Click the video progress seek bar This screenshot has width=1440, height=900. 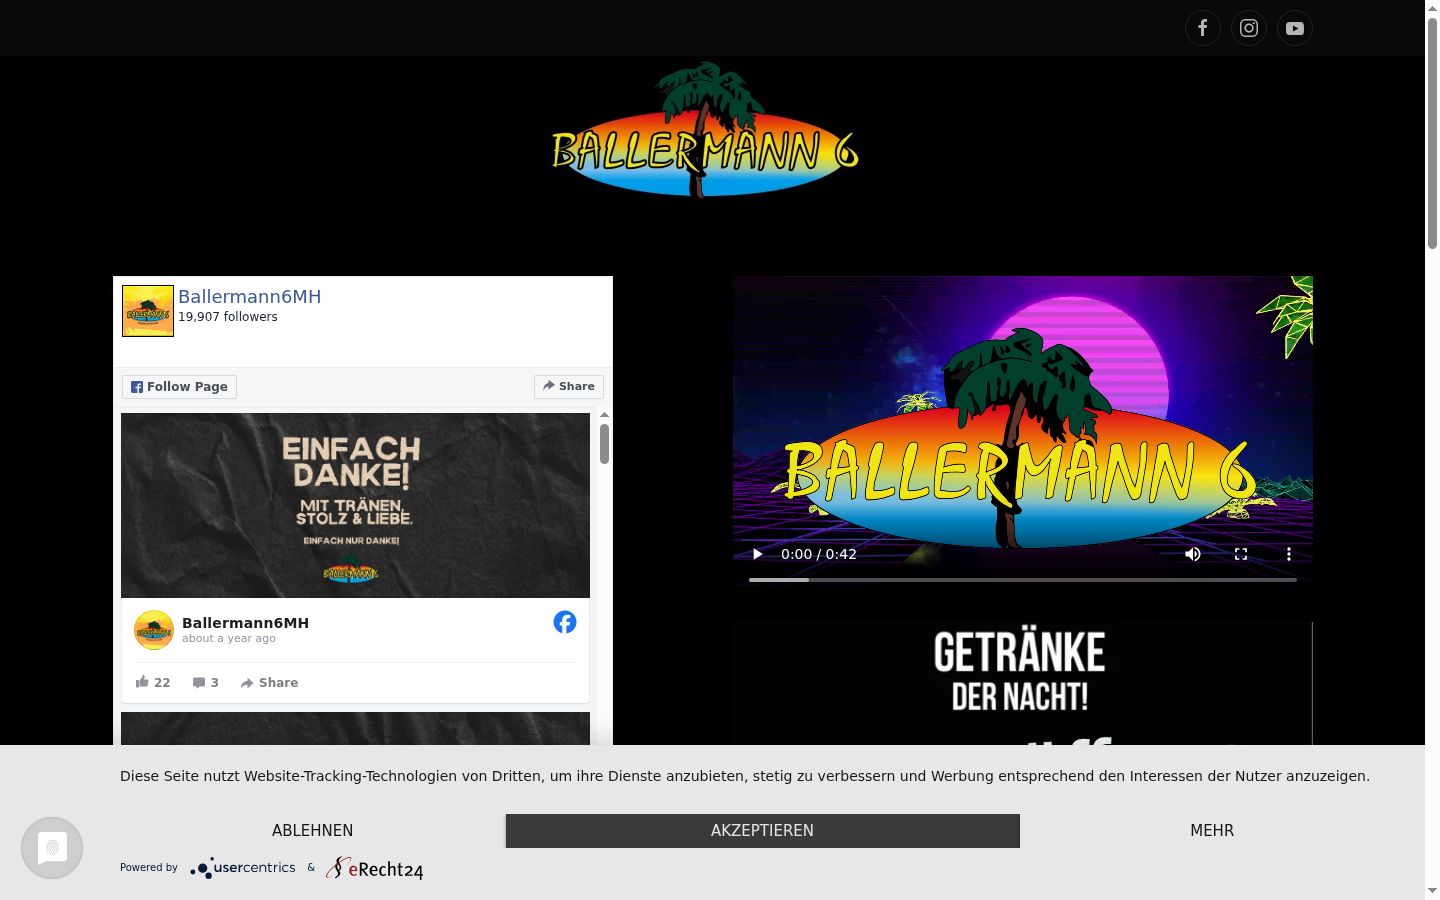(x=1023, y=580)
